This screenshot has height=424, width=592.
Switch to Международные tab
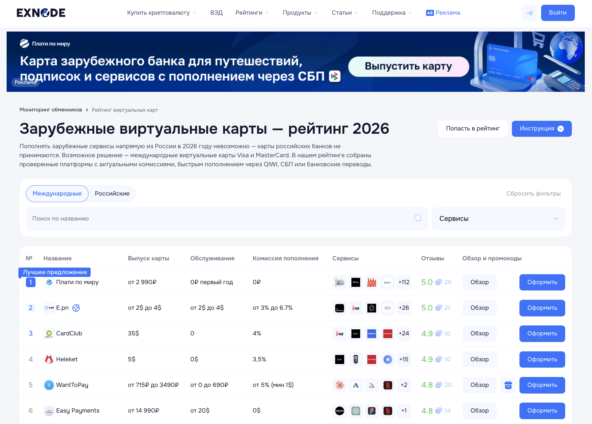57,194
